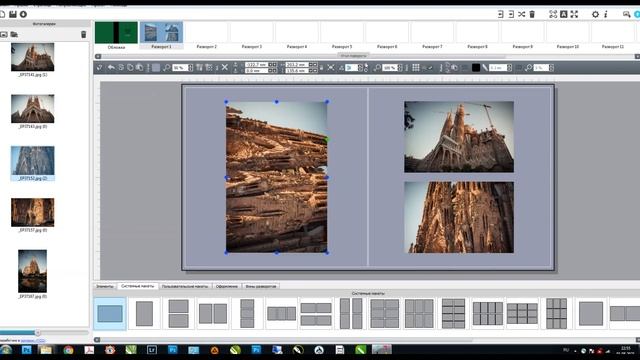Open the Оформление tab

click(x=227, y=286)
